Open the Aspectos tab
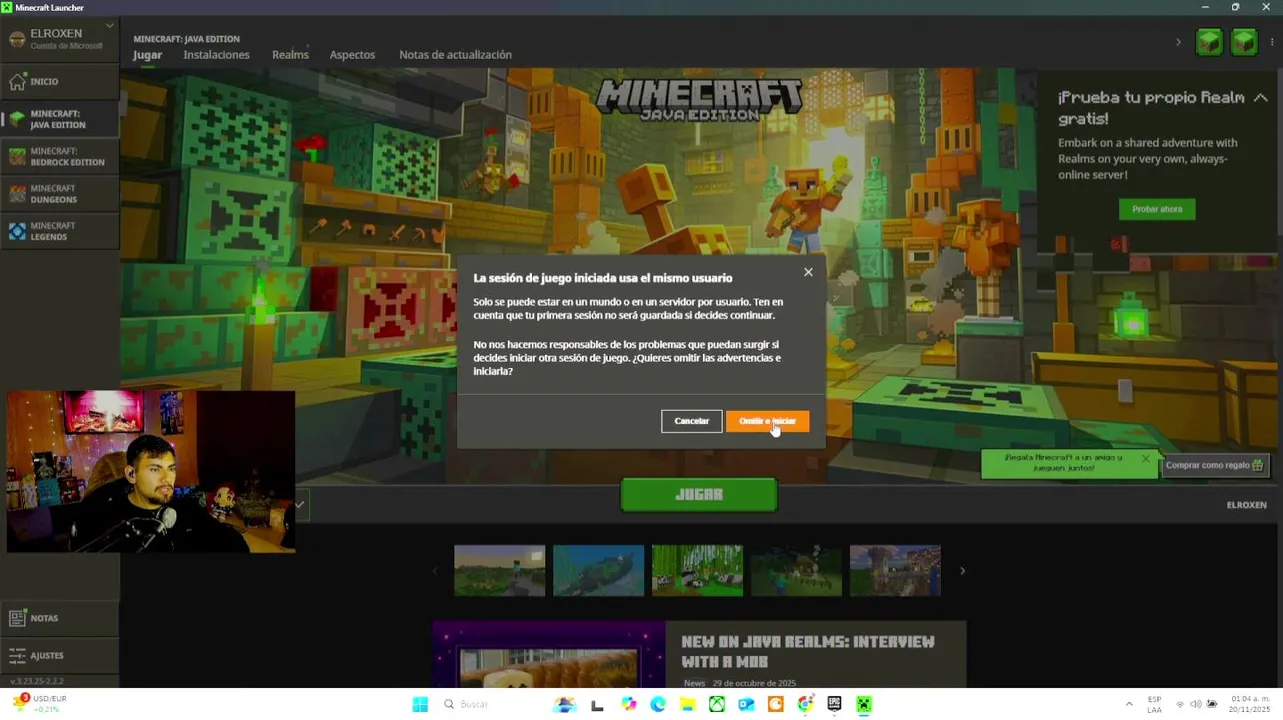 tap(352, 55)
